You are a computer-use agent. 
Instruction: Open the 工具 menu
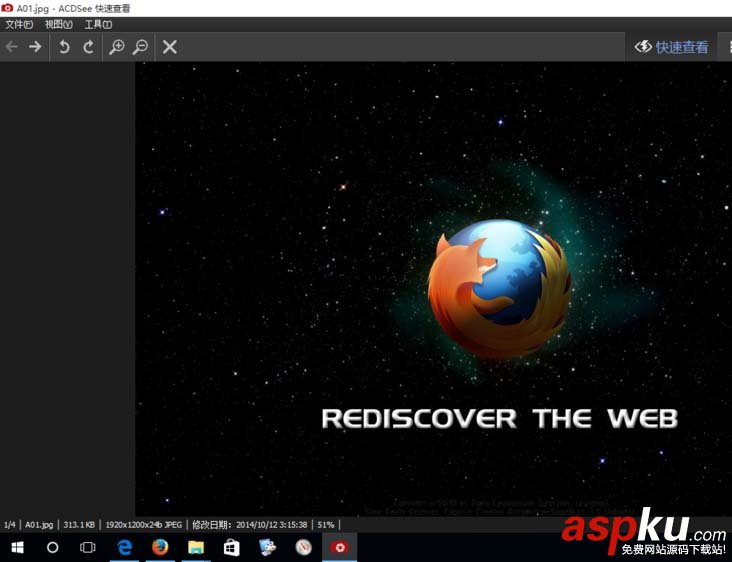(x=98, y=25)
